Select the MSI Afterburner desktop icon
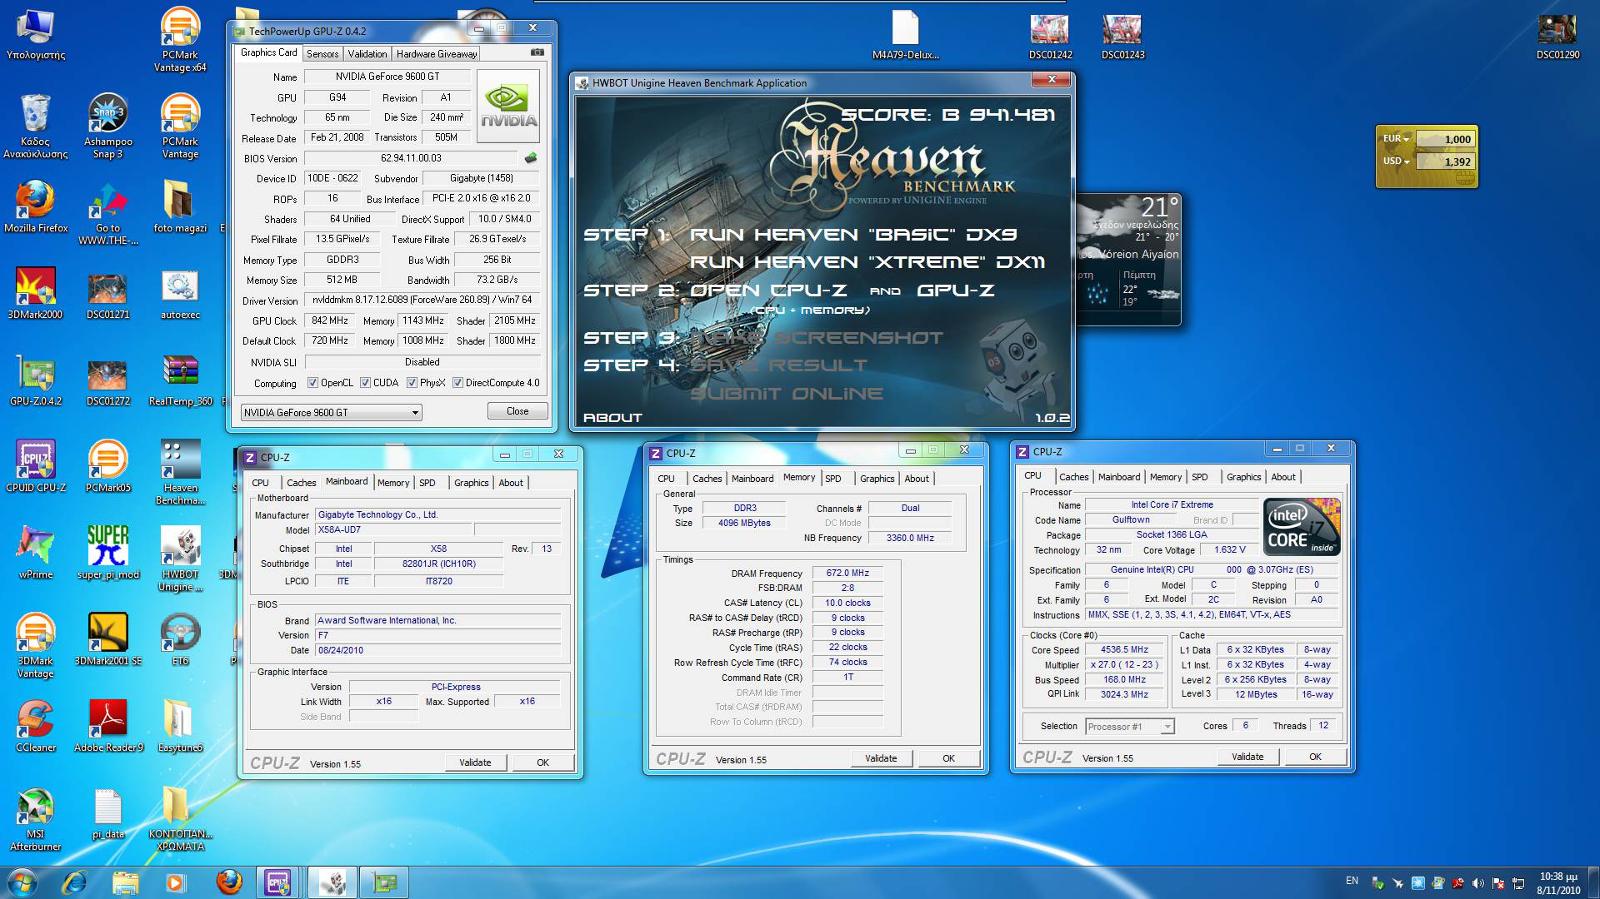Screen dimensions: 1600x899 coord(36,818)
